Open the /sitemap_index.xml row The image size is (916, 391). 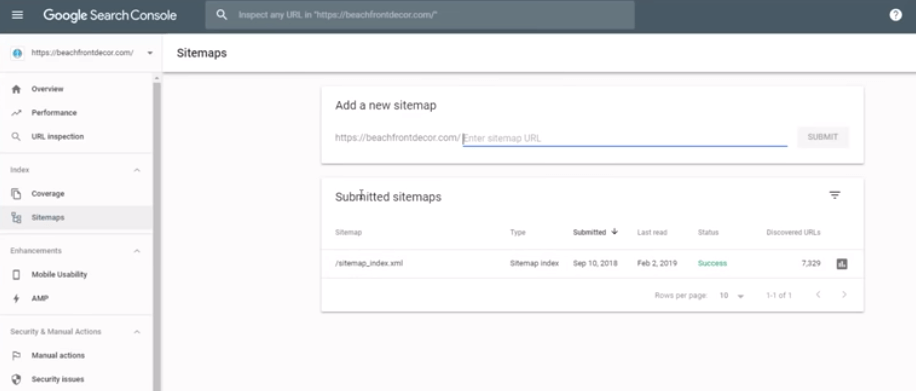[x=592, y=264]
